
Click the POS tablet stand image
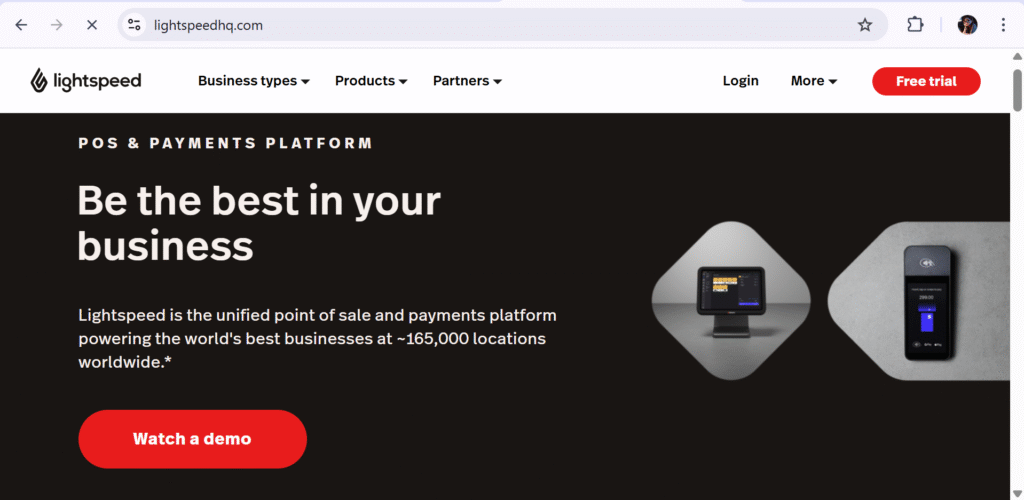(731, 300)
